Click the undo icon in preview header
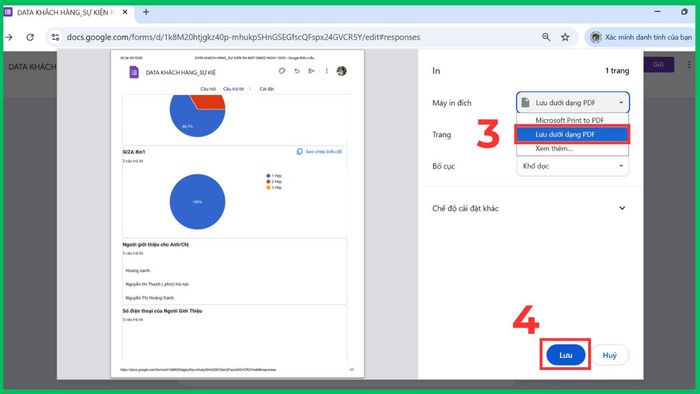This screenshot has height=394, width=700. 297,71
